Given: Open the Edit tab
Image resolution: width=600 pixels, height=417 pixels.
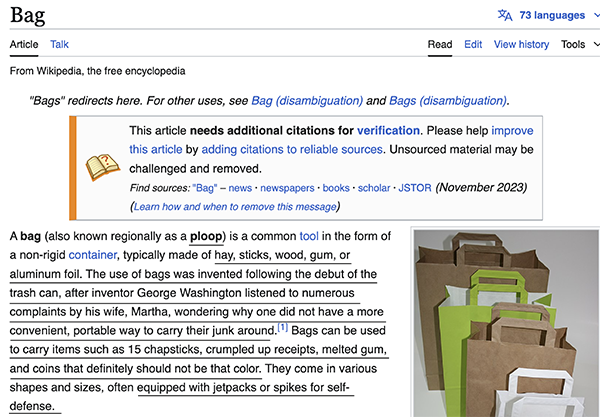Looking at the screenshot, I should click(x=473, y=44).
